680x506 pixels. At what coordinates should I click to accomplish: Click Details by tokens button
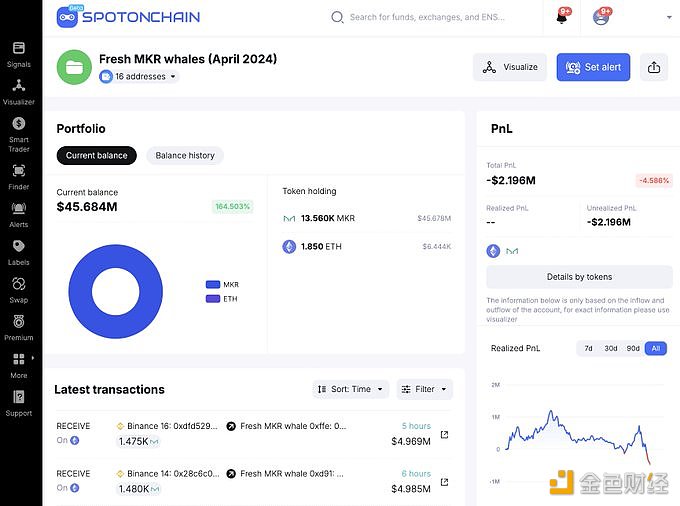coord(579,276)
